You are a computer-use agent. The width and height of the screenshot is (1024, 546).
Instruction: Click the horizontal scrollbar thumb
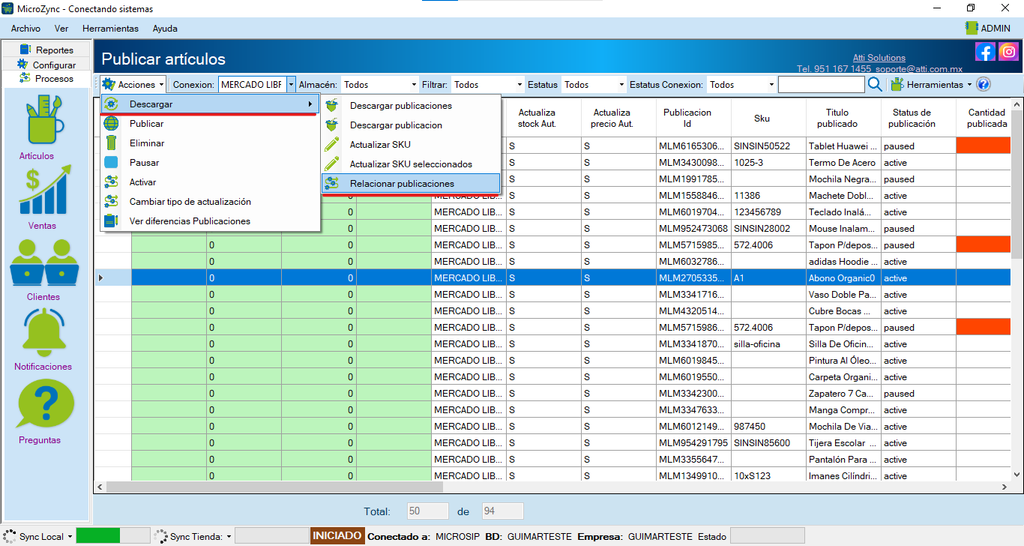click(274, 487)
